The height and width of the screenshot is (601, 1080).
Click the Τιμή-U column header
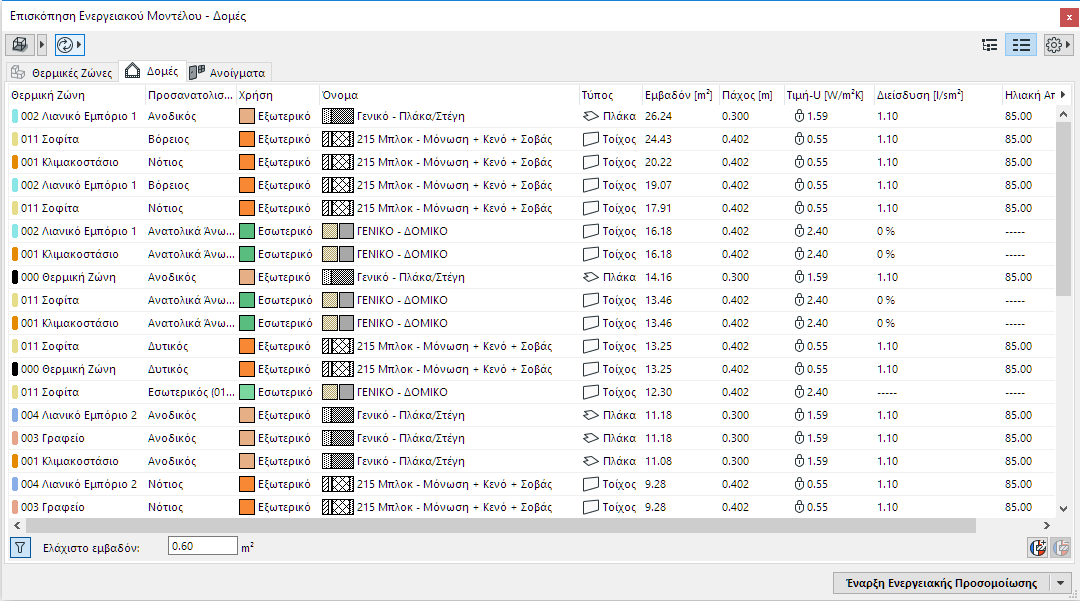pos(827,95)
